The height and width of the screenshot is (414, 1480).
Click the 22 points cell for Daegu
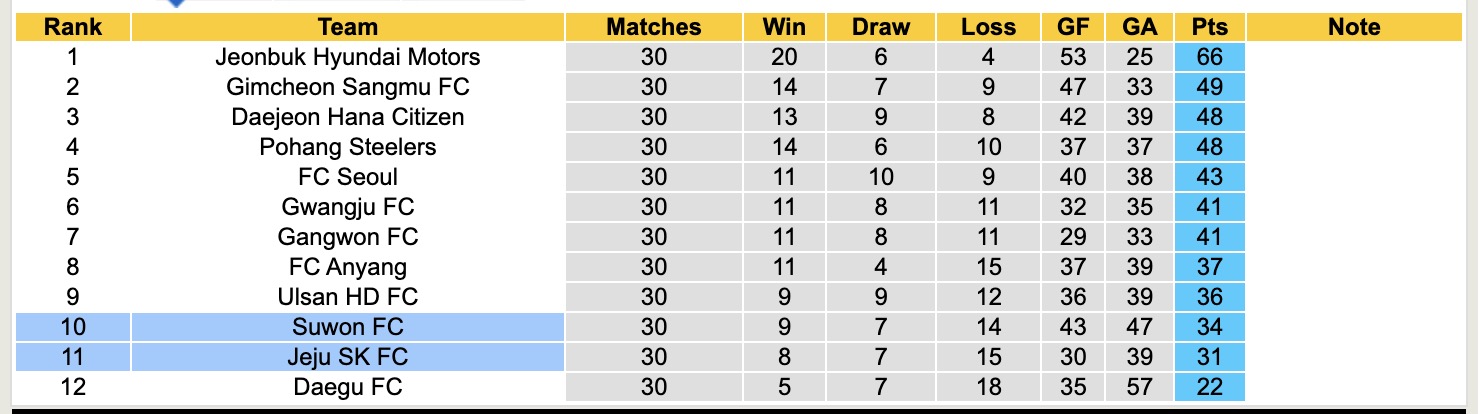1209,387
